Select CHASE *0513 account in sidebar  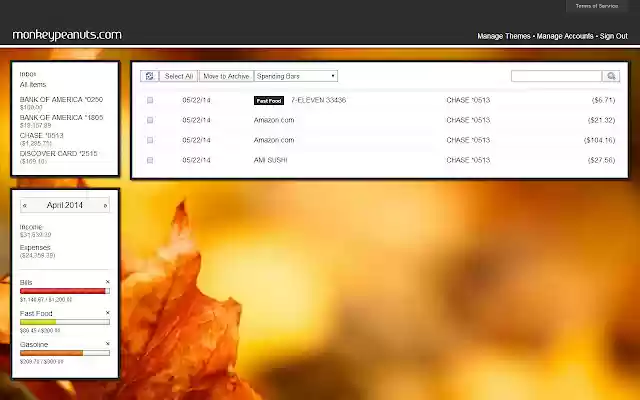pos(42,136)
